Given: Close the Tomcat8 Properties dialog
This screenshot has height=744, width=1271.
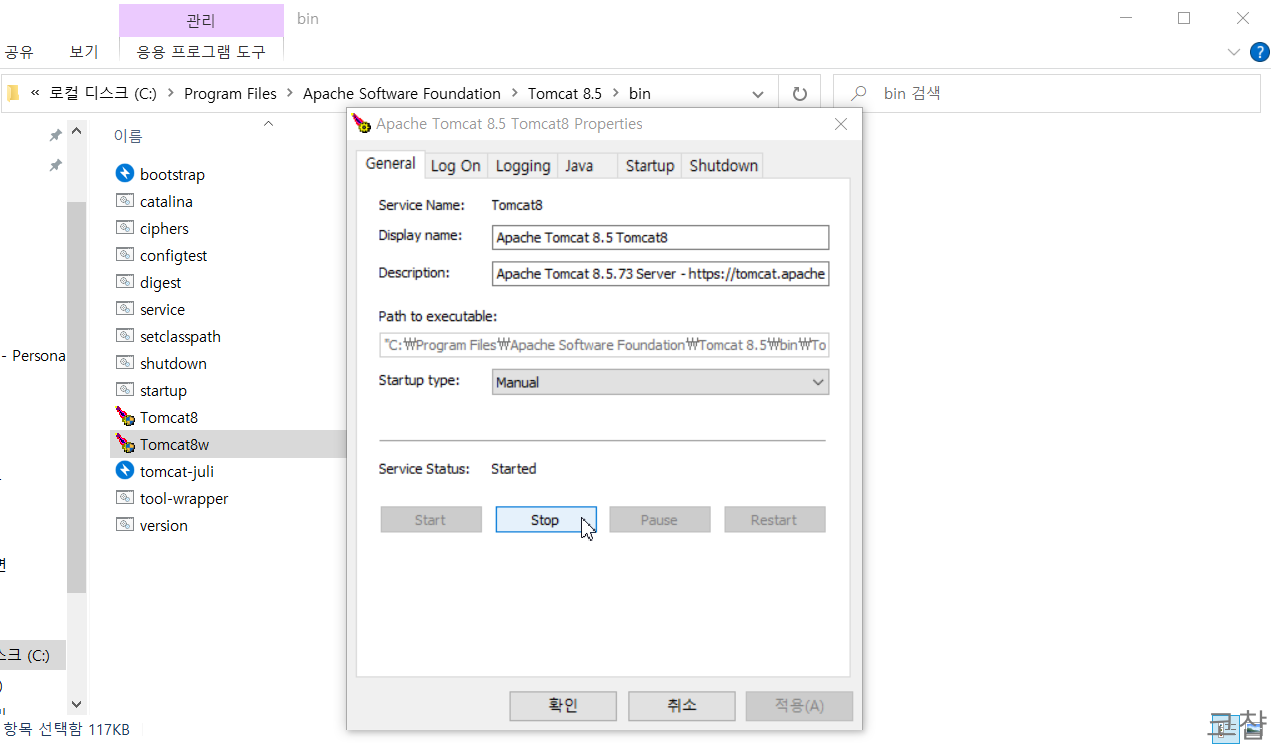Looking at the screenshot, I should click(841, 124).
